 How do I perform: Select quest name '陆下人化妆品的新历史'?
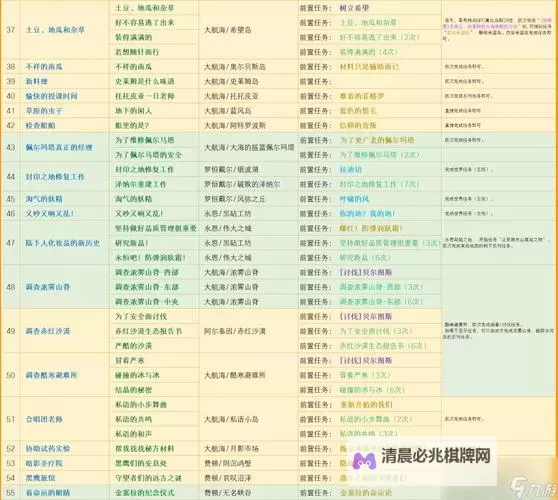click(63, 243)
